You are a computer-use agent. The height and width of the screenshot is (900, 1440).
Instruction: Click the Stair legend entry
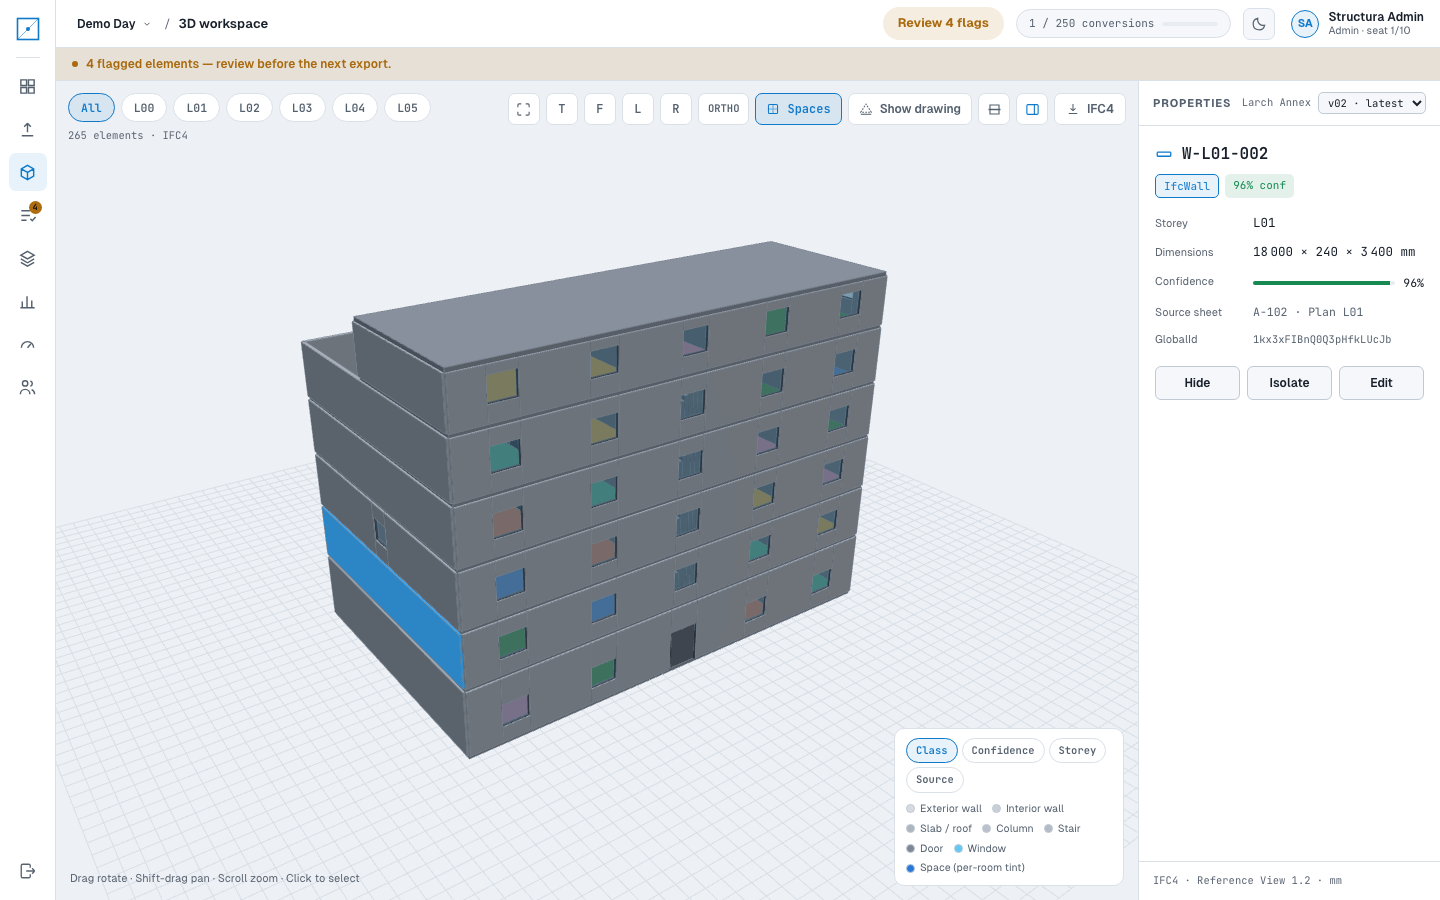(x=1062, y=829)
